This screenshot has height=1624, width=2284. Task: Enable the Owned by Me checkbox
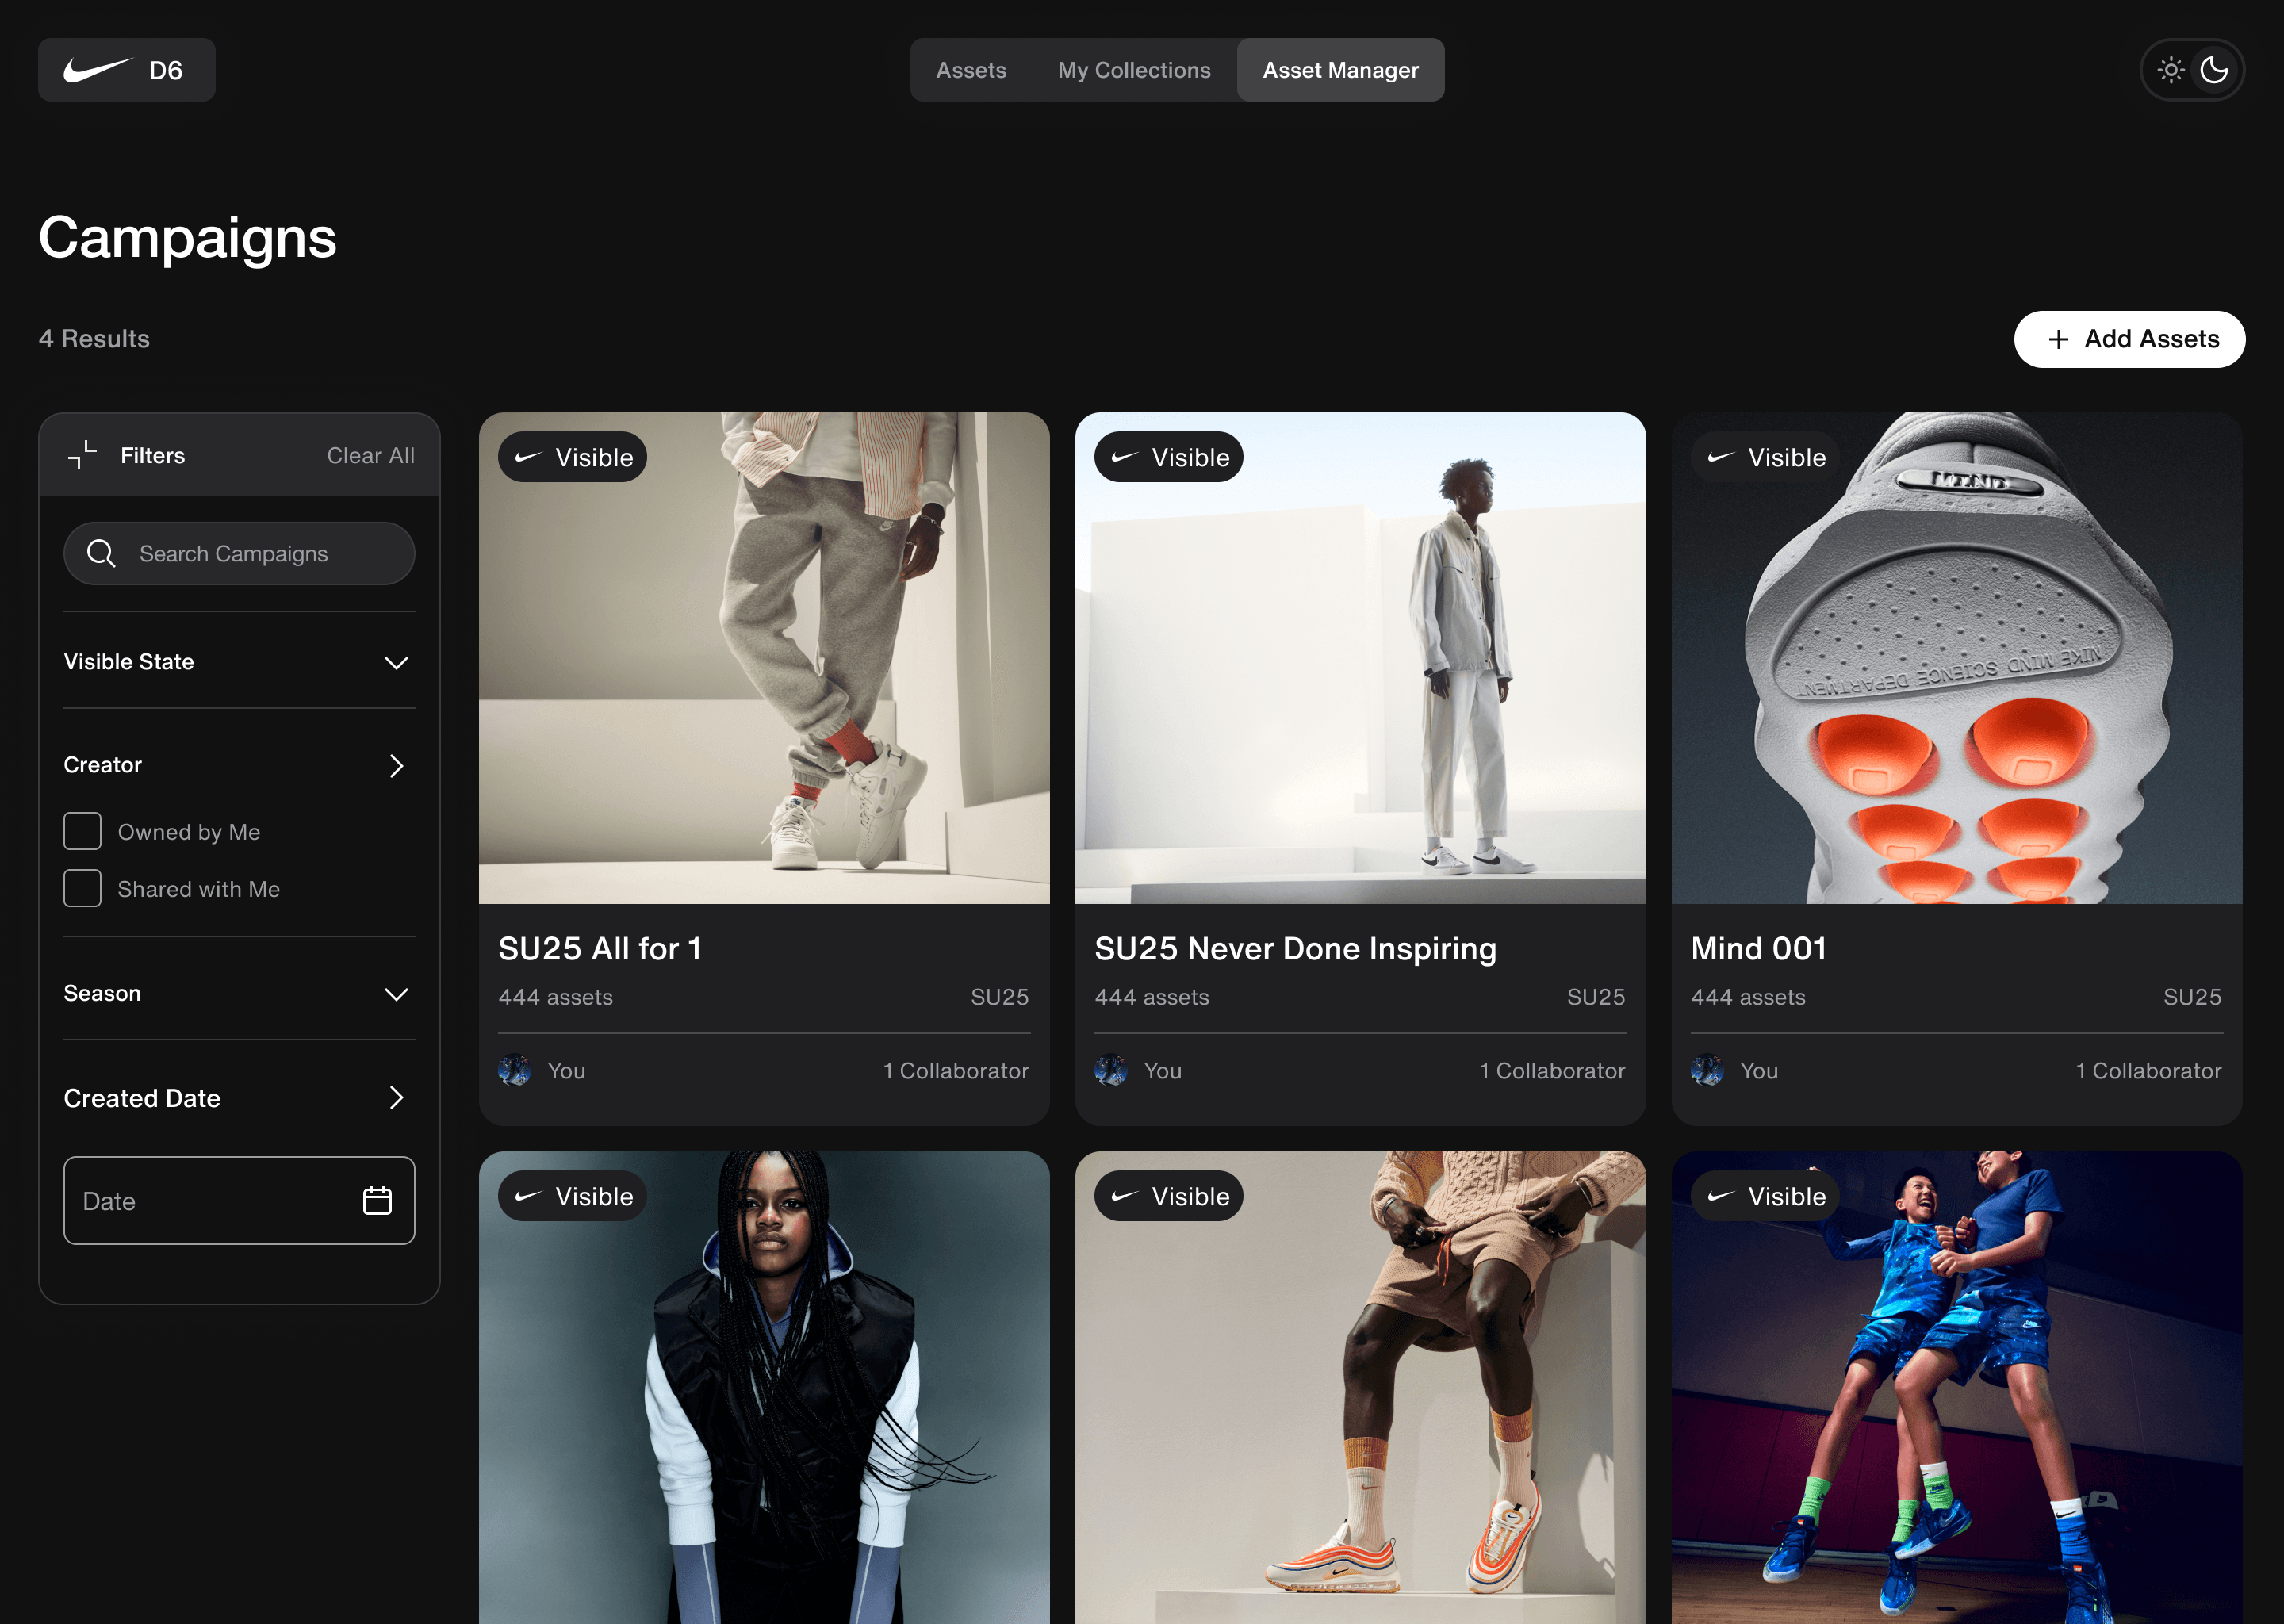(x=83, y=831)
